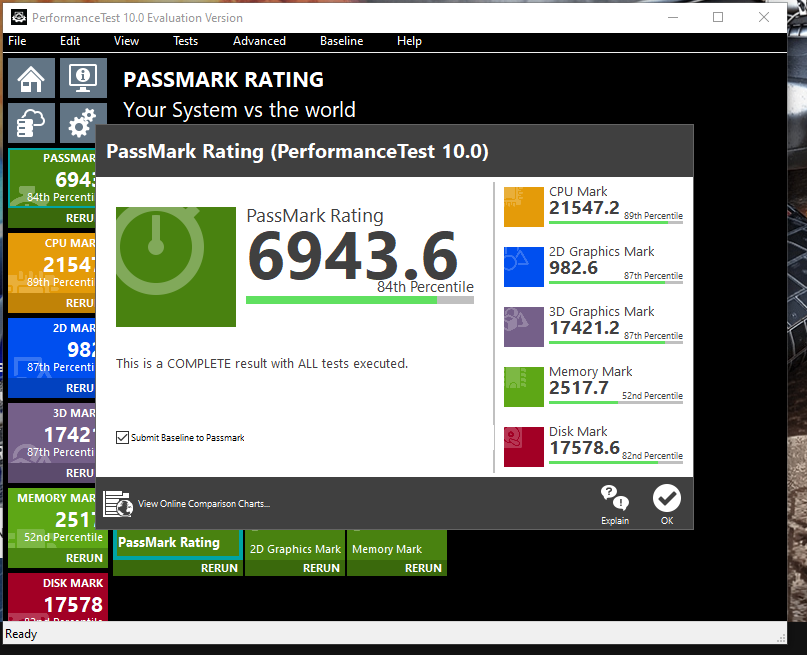Click the 84th Percentile label in dialog
The height and width of the screenshot is (655, 807).
click(x=425, y=287)
